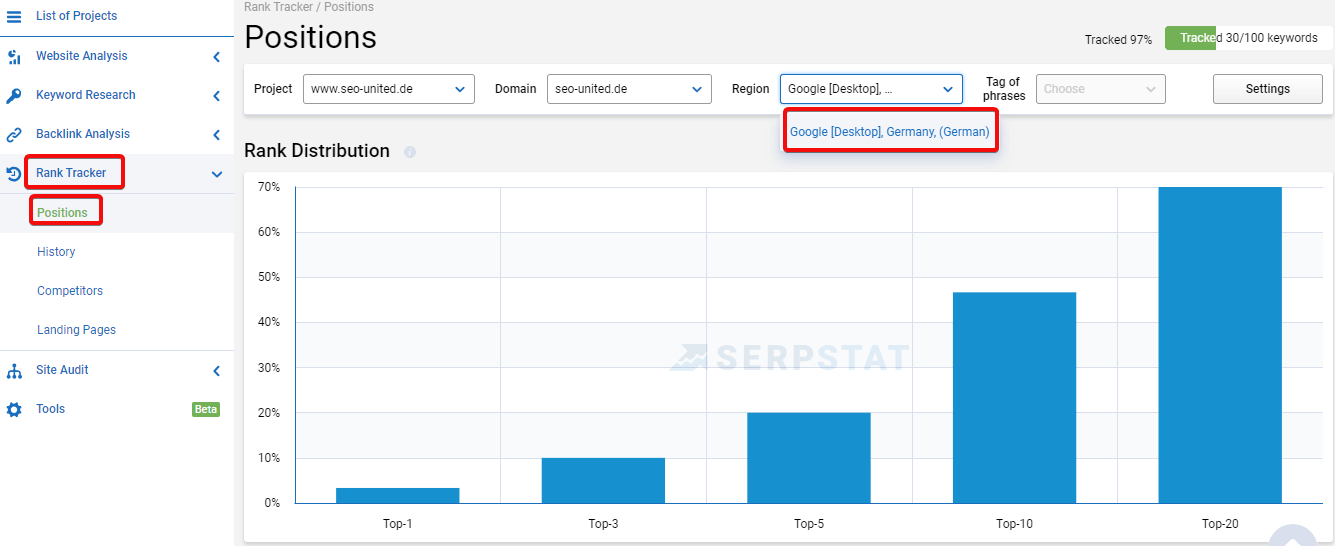Click the Beta badge next to Tools
Viewport: 1335px width, 546px height.
(x=206, y=409)
